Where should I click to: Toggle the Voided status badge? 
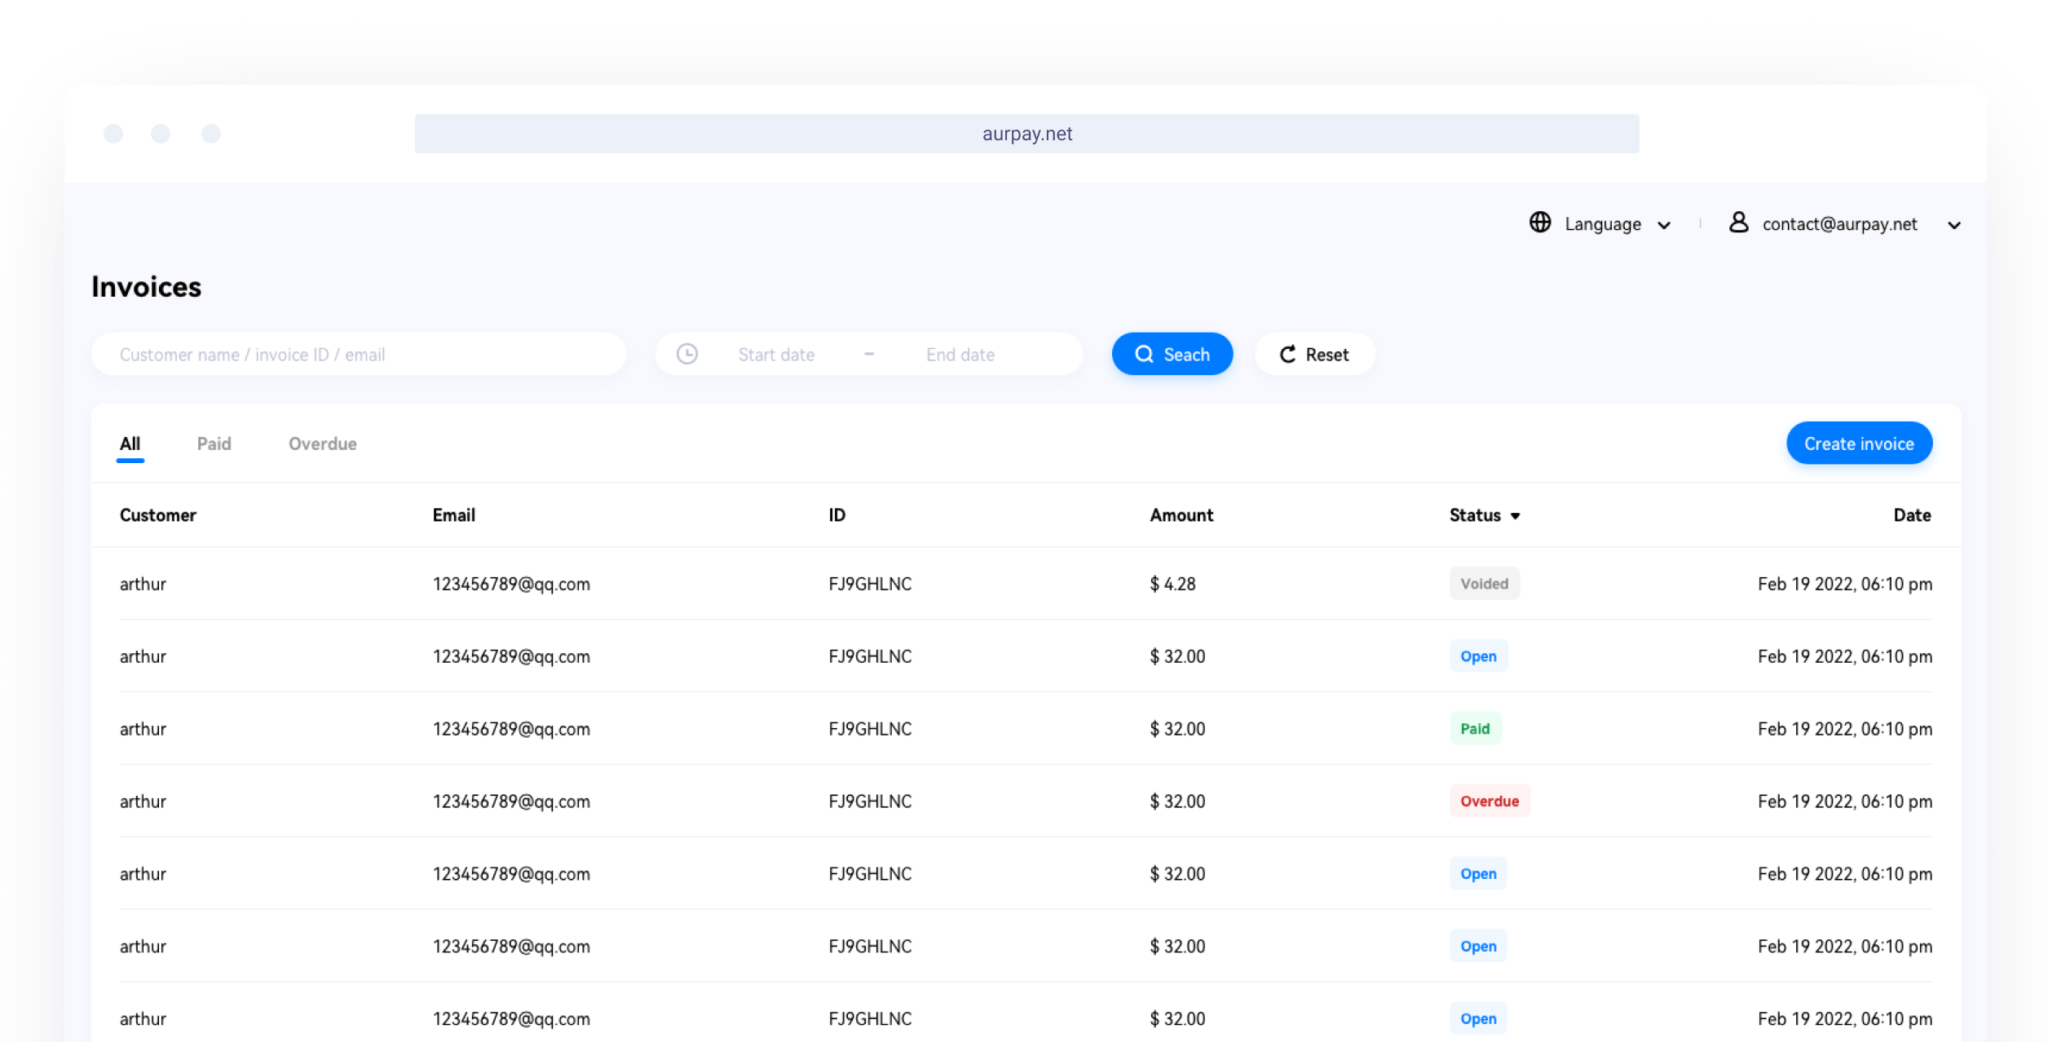pyautogui.click(x=1484, y=583)
